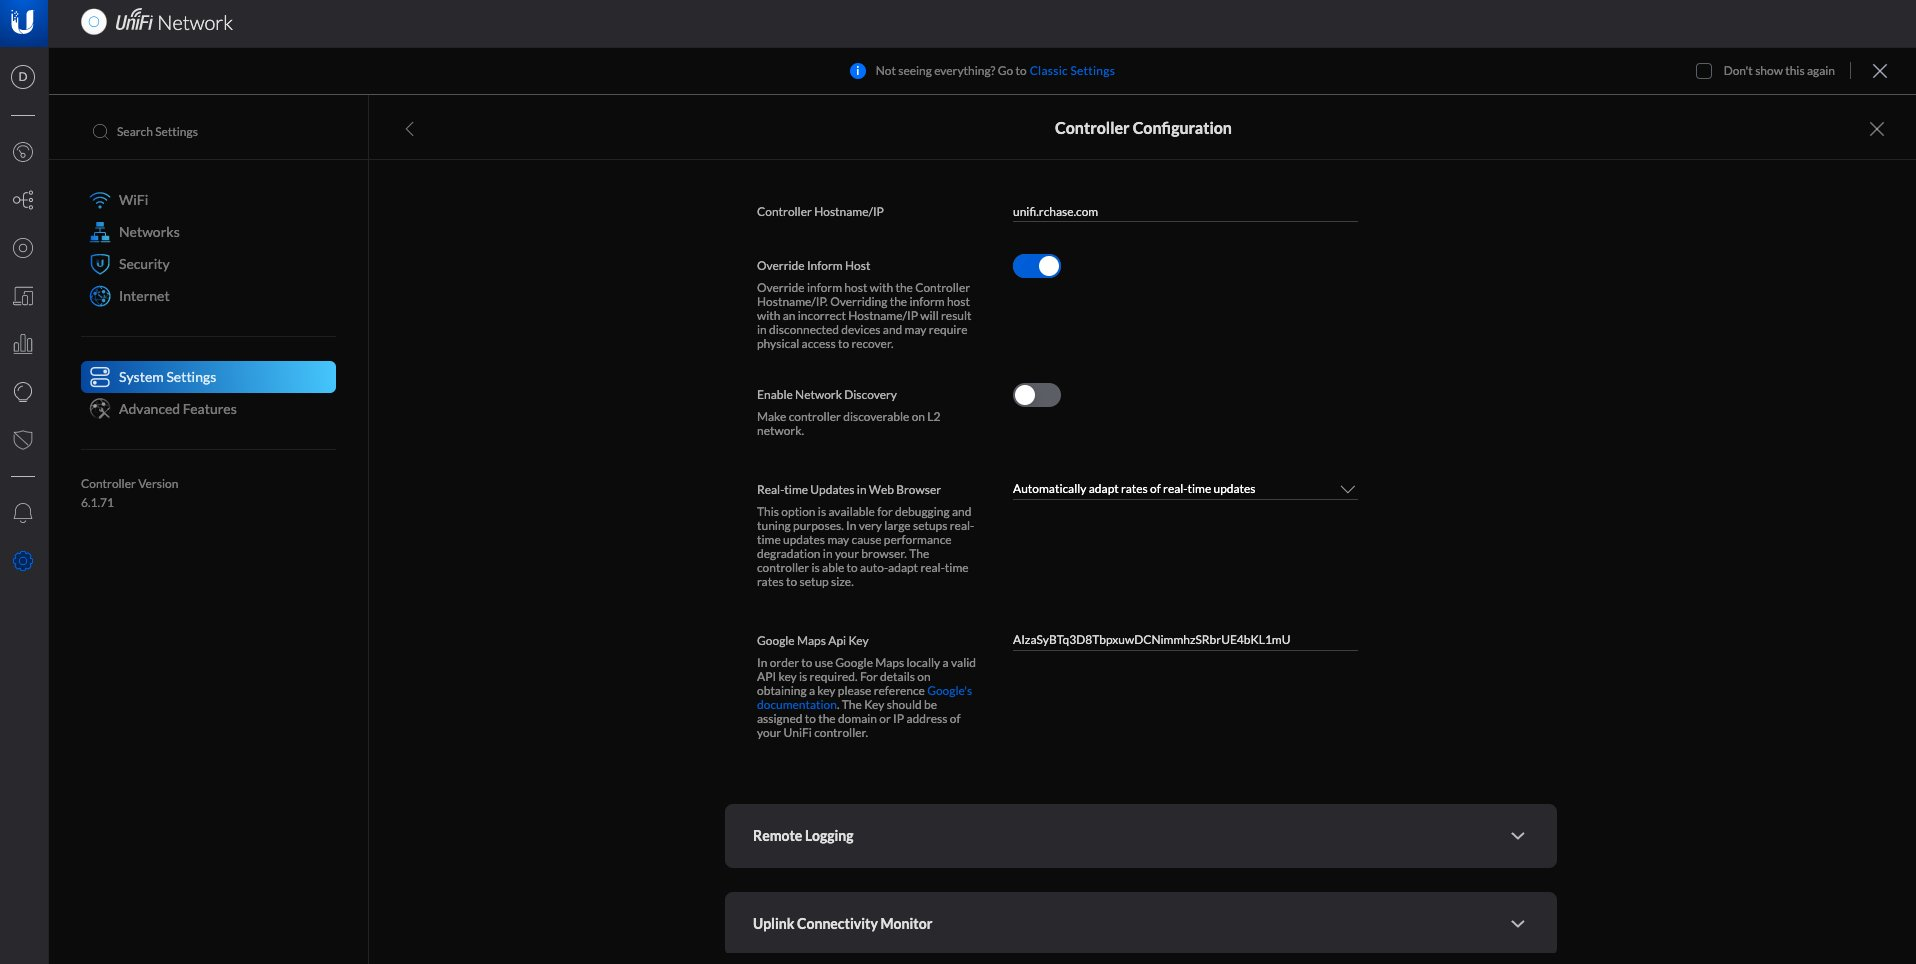This screenshot has height=964, width=1916.
Task: Click the Enable Network Discovery label
Action: (827, 395)
